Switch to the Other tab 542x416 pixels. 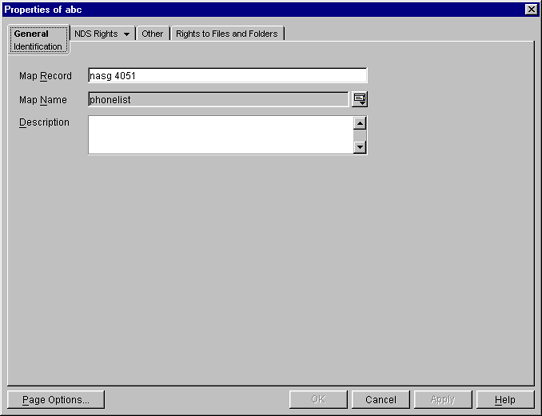coord(152,34)
